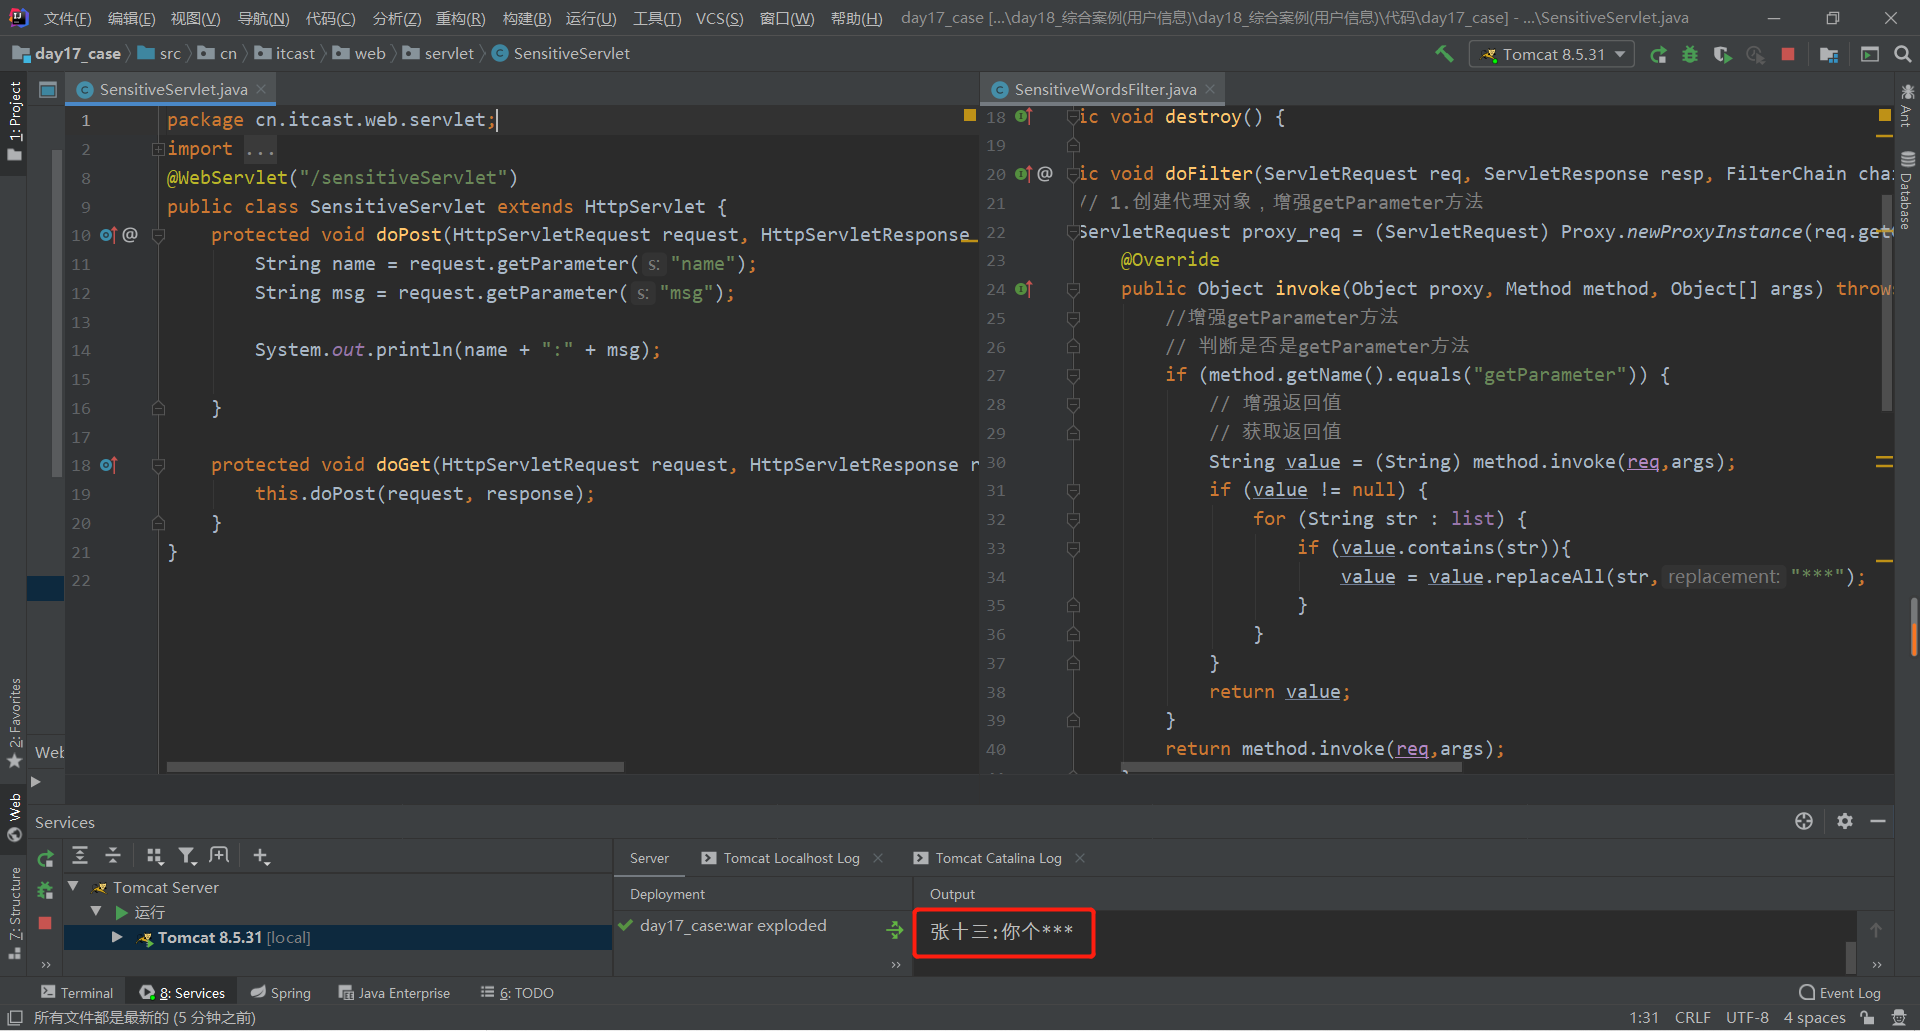Open the Terminal tool window
The width and height of the screenshot is (1920, 1031).
(77, 993)
